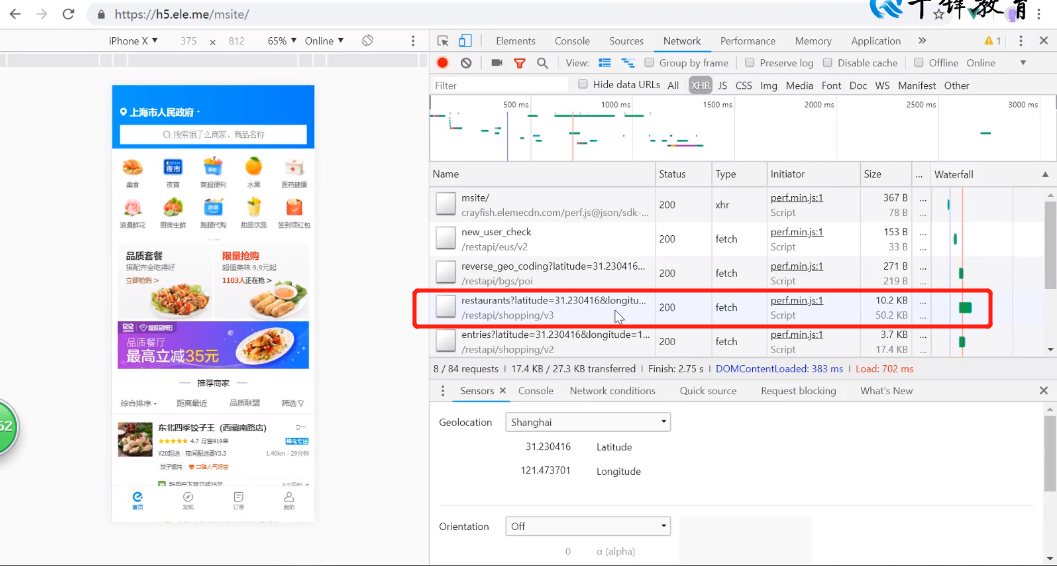Open the drawer's three-dot menu
The width and height of the screenshot is (1057, 566).
point(442,391)
